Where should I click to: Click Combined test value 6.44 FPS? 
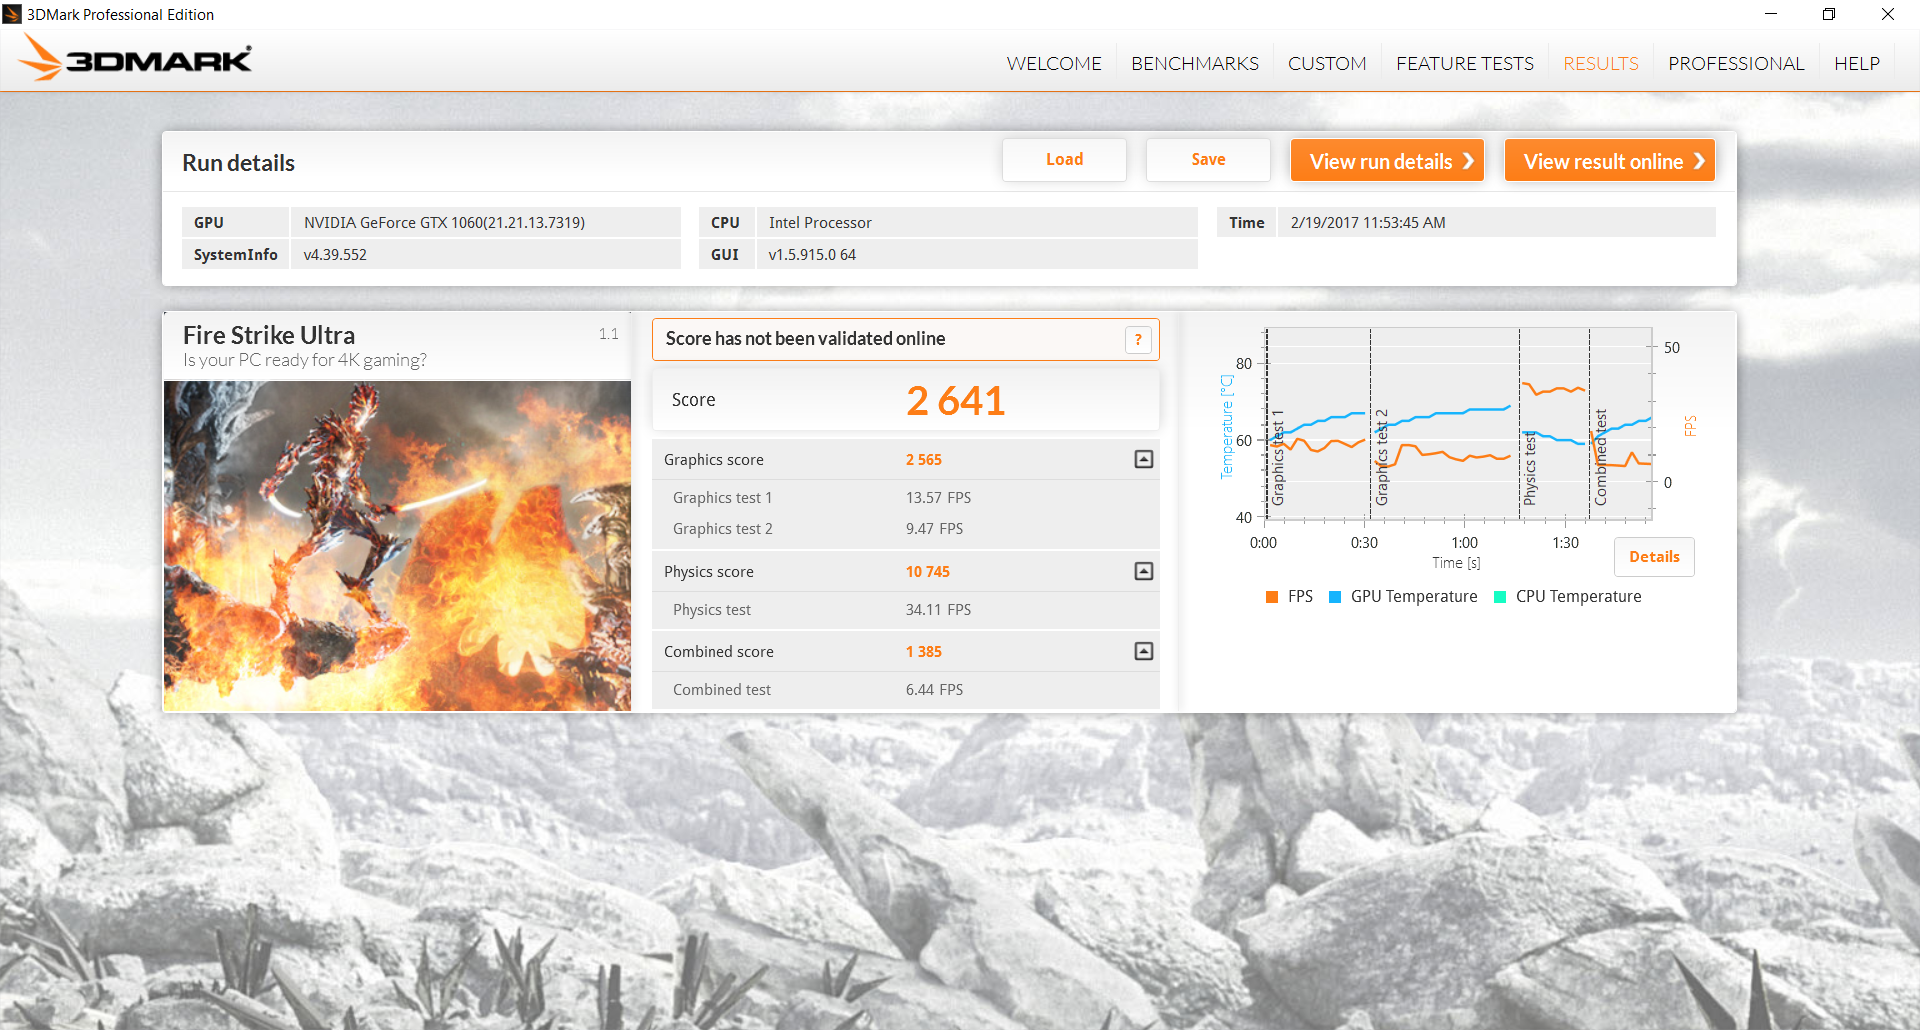tap(934, 690)
